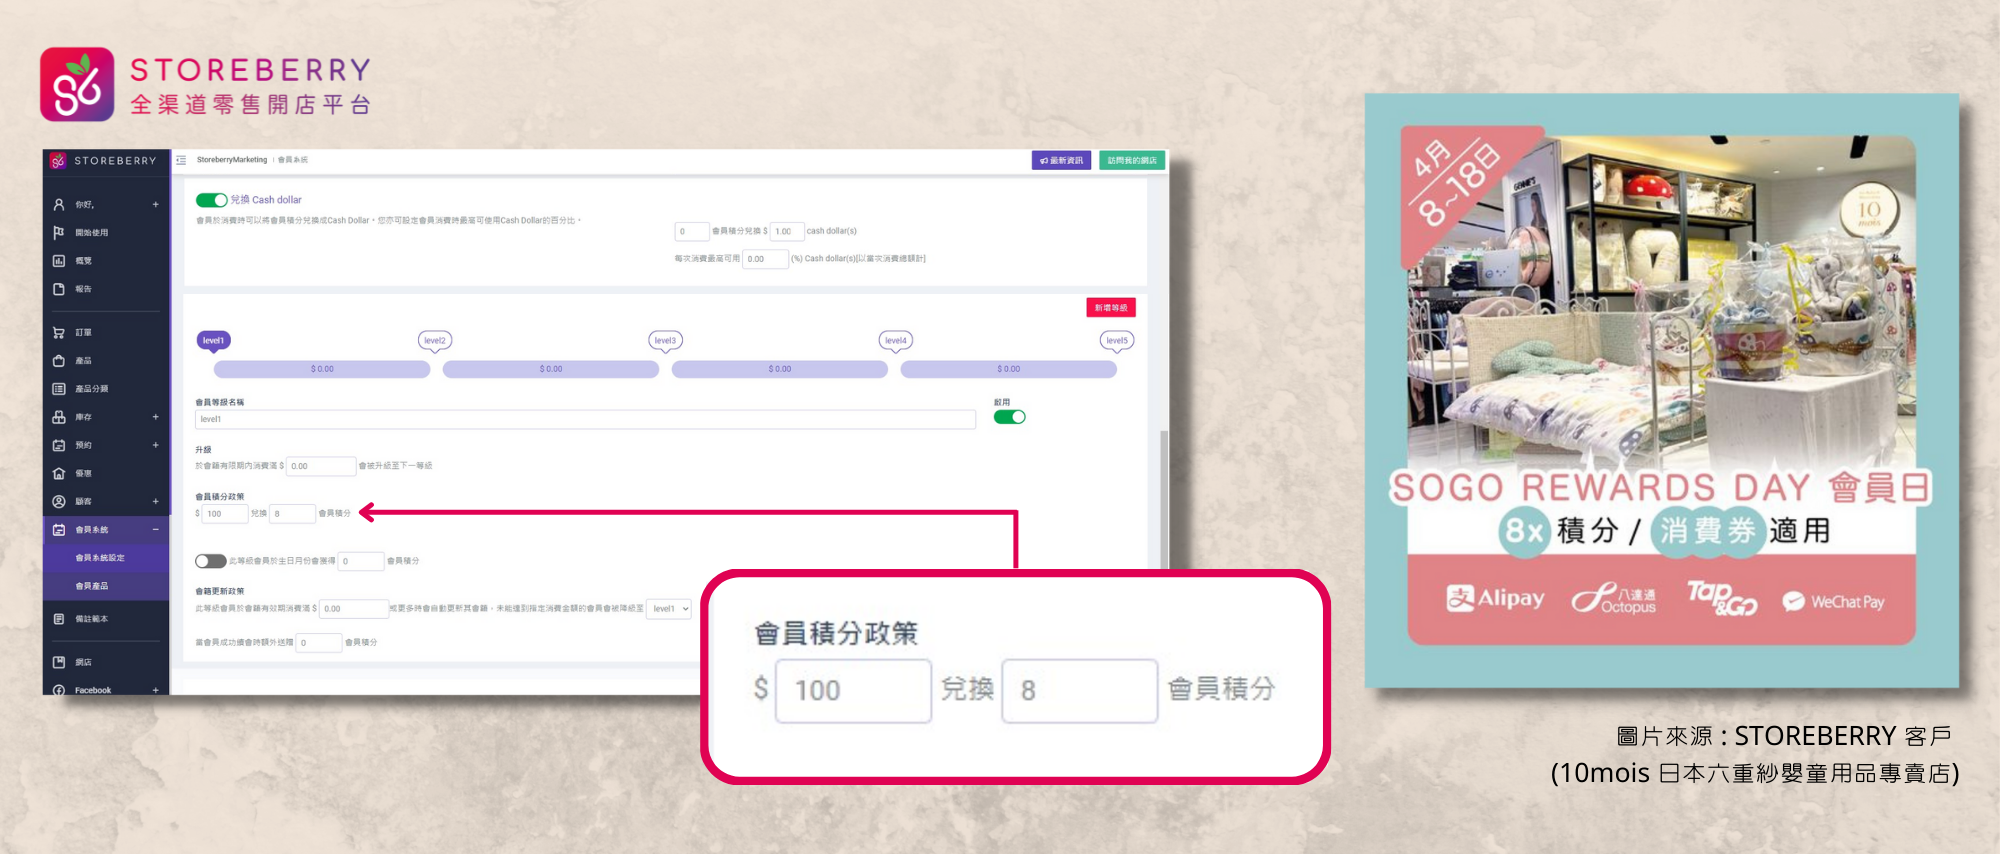
Task: Click the $0.00 bar between level4 and level5
Action: 1009,369
